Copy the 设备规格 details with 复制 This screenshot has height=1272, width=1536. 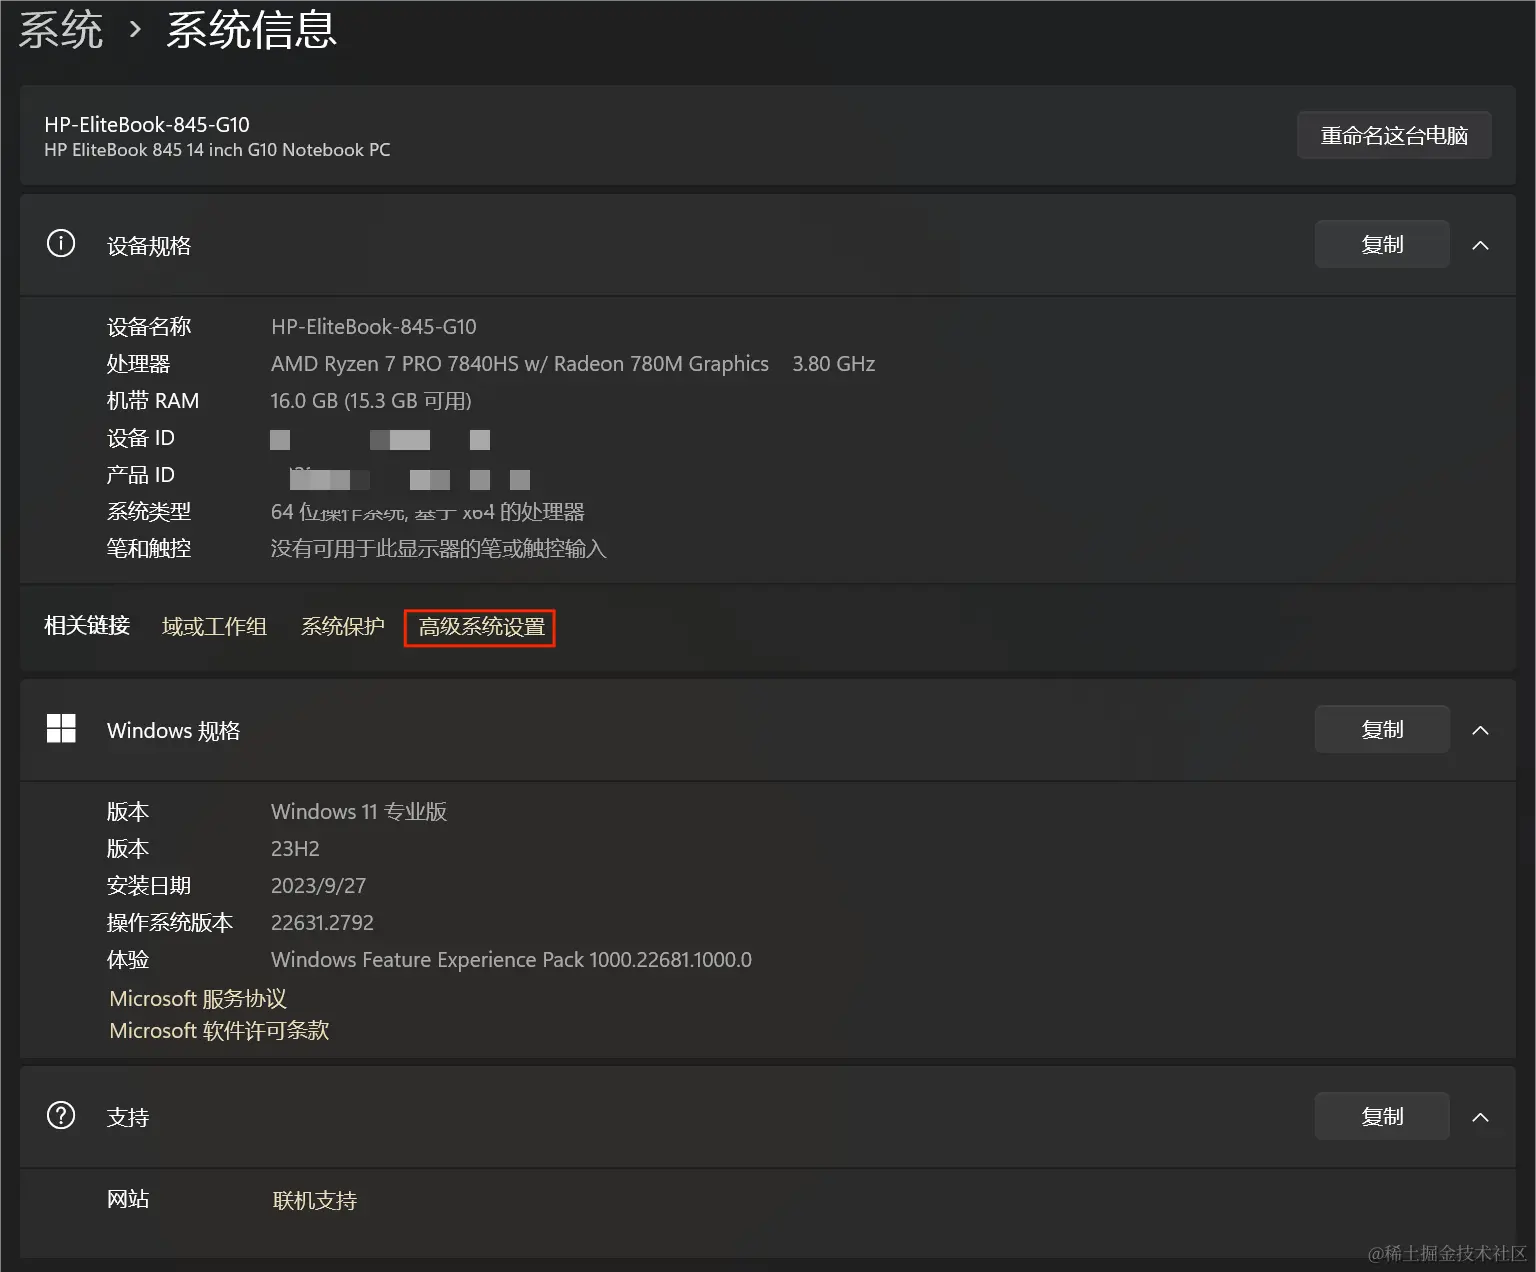point(1382,244)
